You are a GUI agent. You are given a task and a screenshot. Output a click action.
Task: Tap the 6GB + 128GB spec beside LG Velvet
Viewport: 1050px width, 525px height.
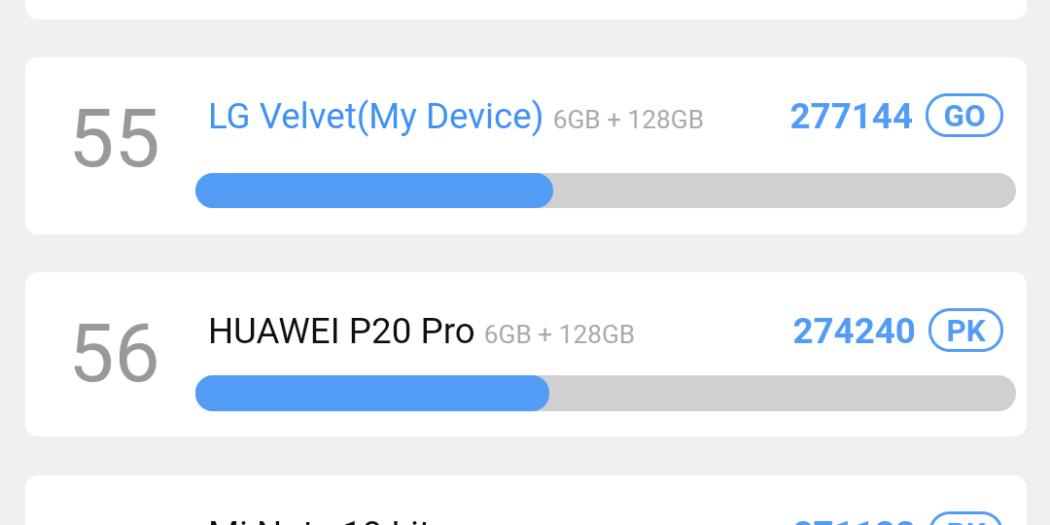pyautogui.click(x=628, y=121)
